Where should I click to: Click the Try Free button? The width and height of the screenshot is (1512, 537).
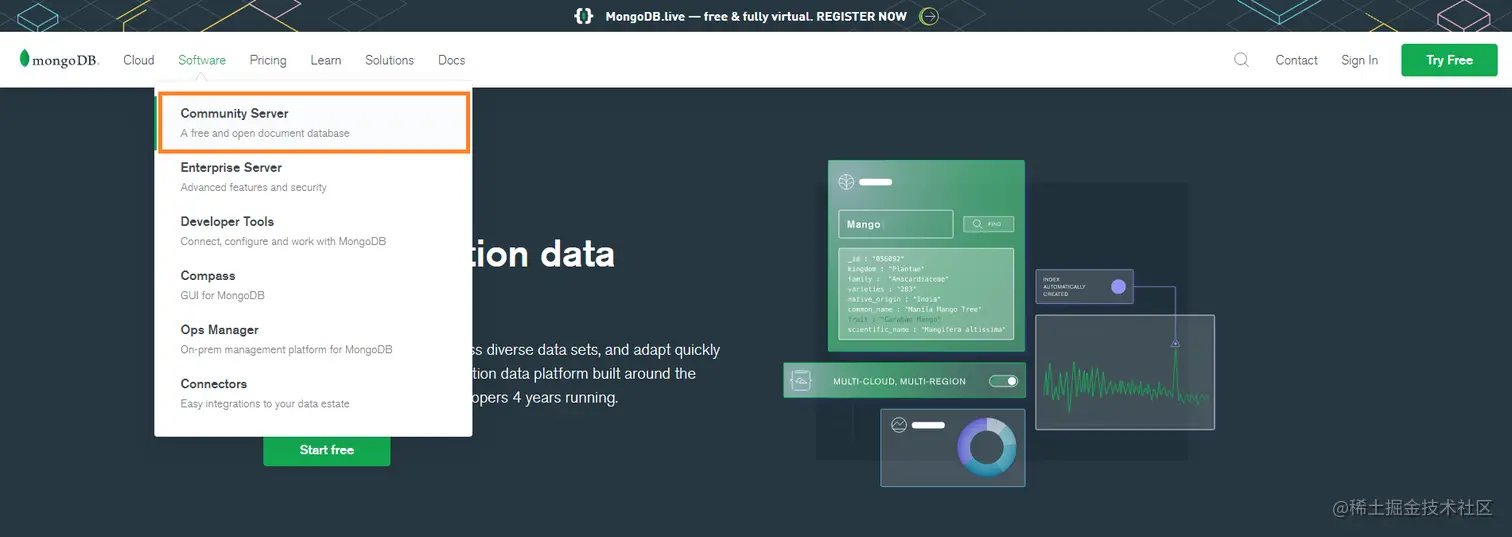pyautogui.click(x=1449, y=60)
